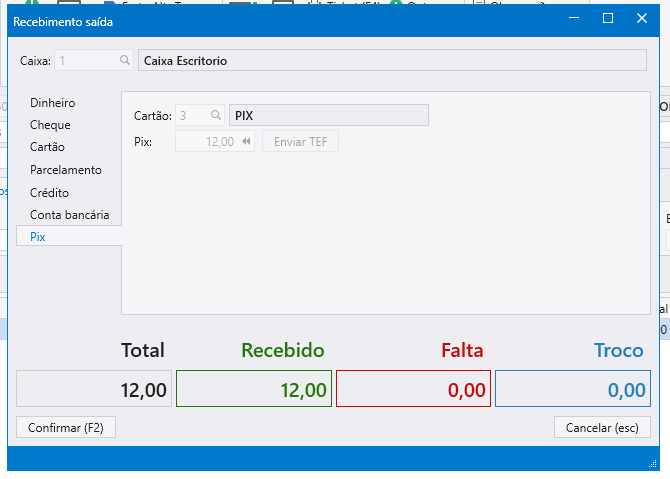Confirm the payment with Confirmar (F2)

(66, 427)
